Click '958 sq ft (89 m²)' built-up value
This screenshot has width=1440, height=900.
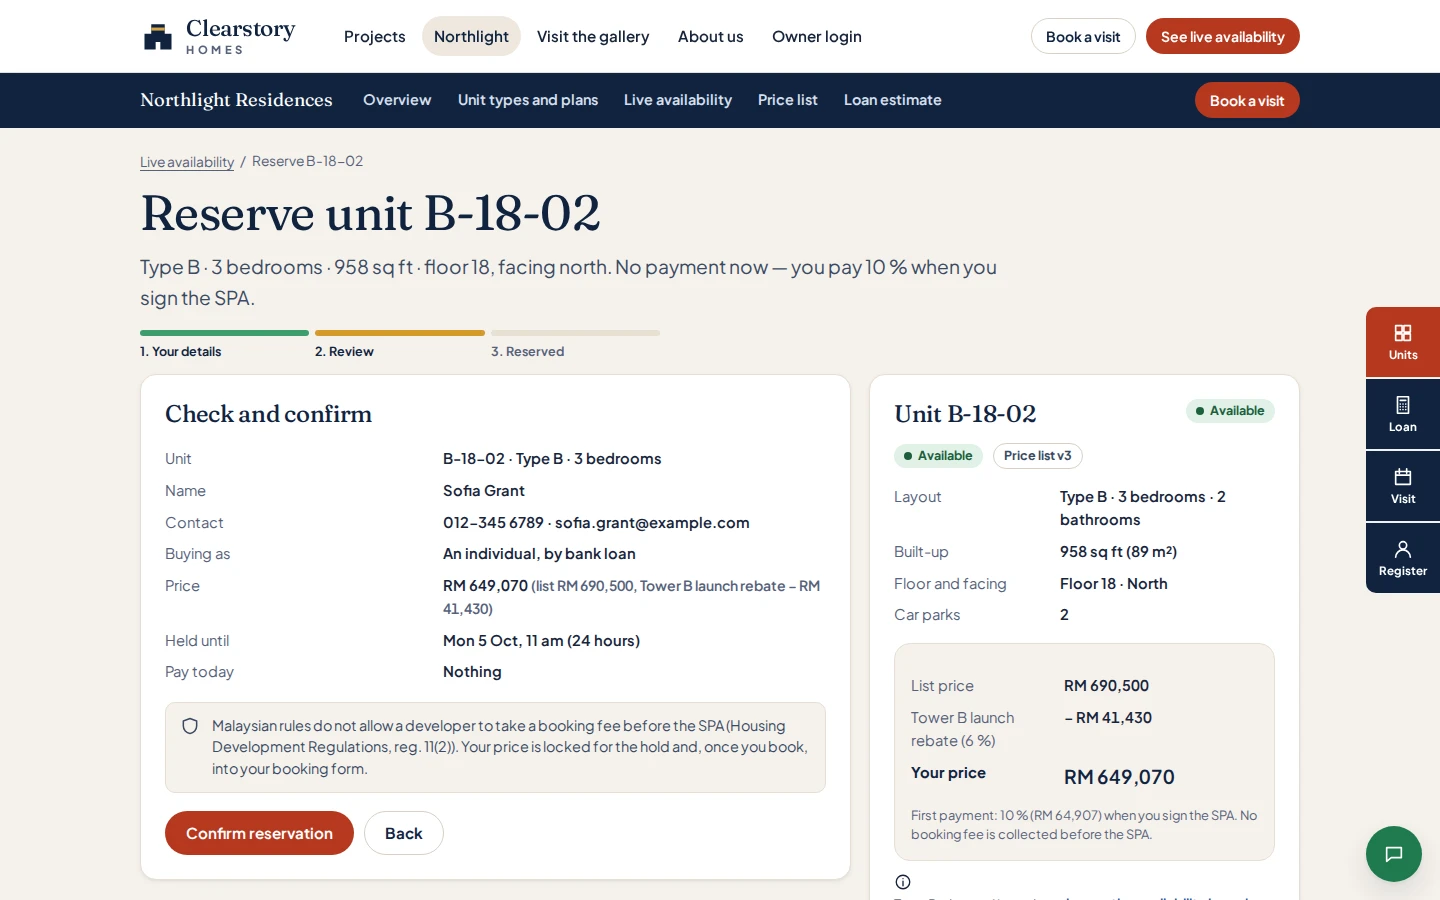click(1118, 552)
